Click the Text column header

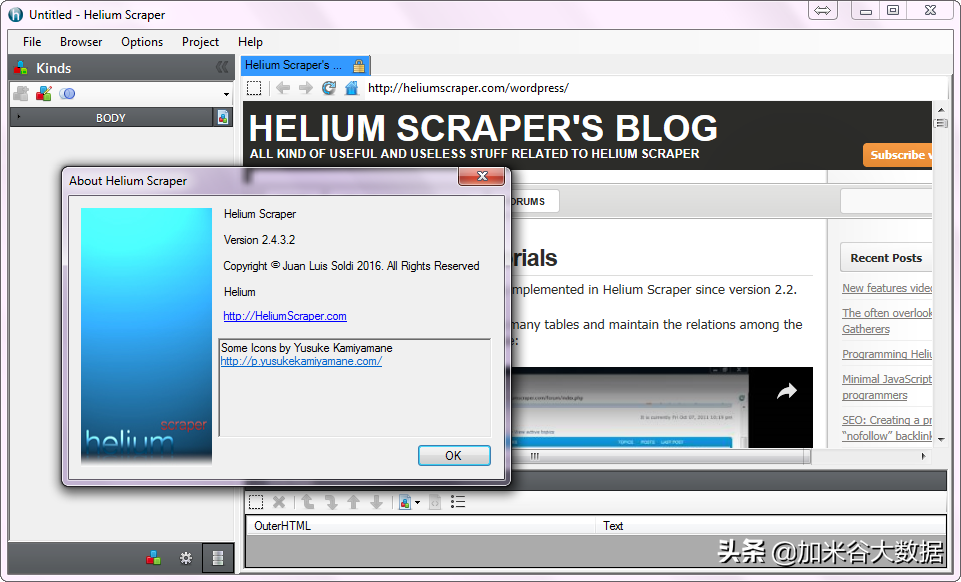(770, 526)
